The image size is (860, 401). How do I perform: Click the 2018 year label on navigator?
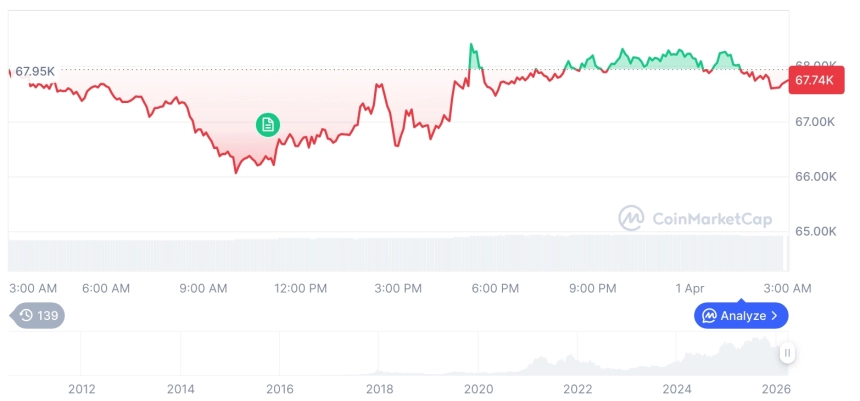point(379,389)
